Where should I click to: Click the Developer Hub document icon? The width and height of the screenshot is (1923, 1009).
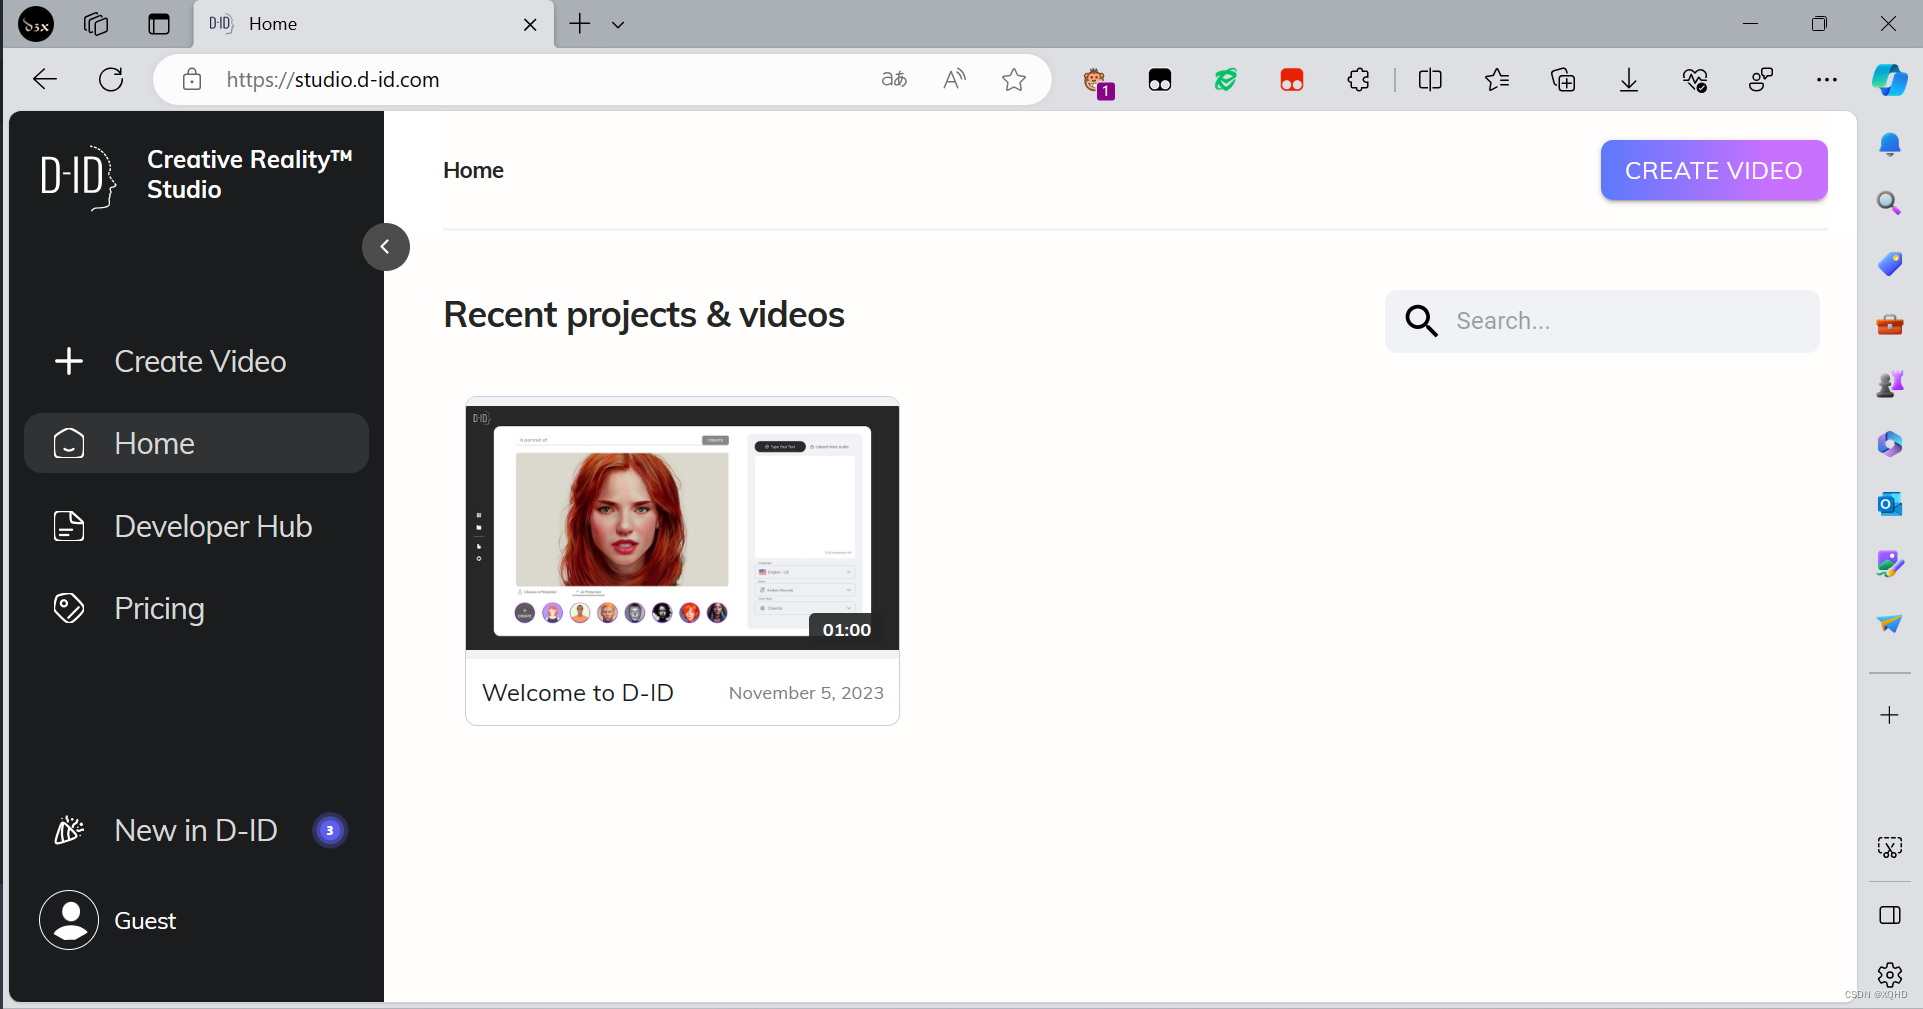point(69,526)
